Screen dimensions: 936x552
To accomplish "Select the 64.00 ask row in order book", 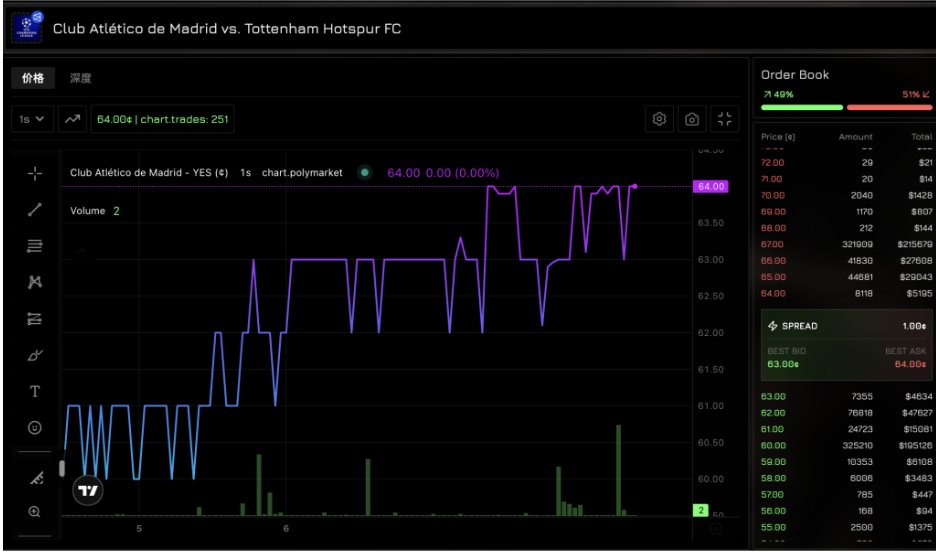I will coord(846,294).
